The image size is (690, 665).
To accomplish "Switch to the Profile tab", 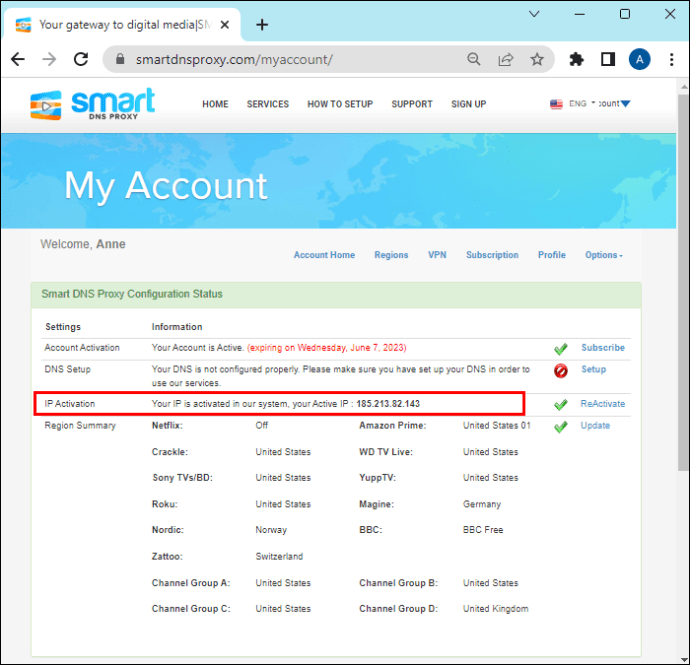I will (x=552, y=255).
